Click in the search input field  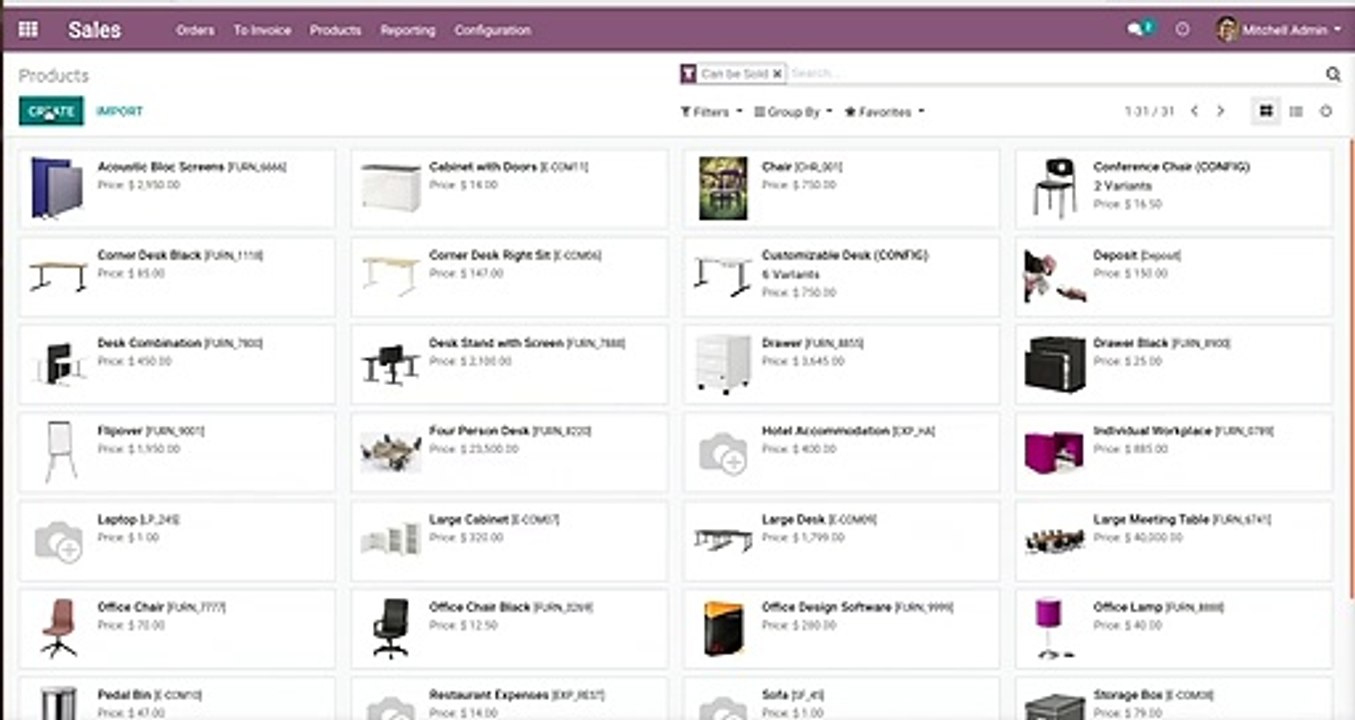pyautogui.click(x=1055, y=74)
